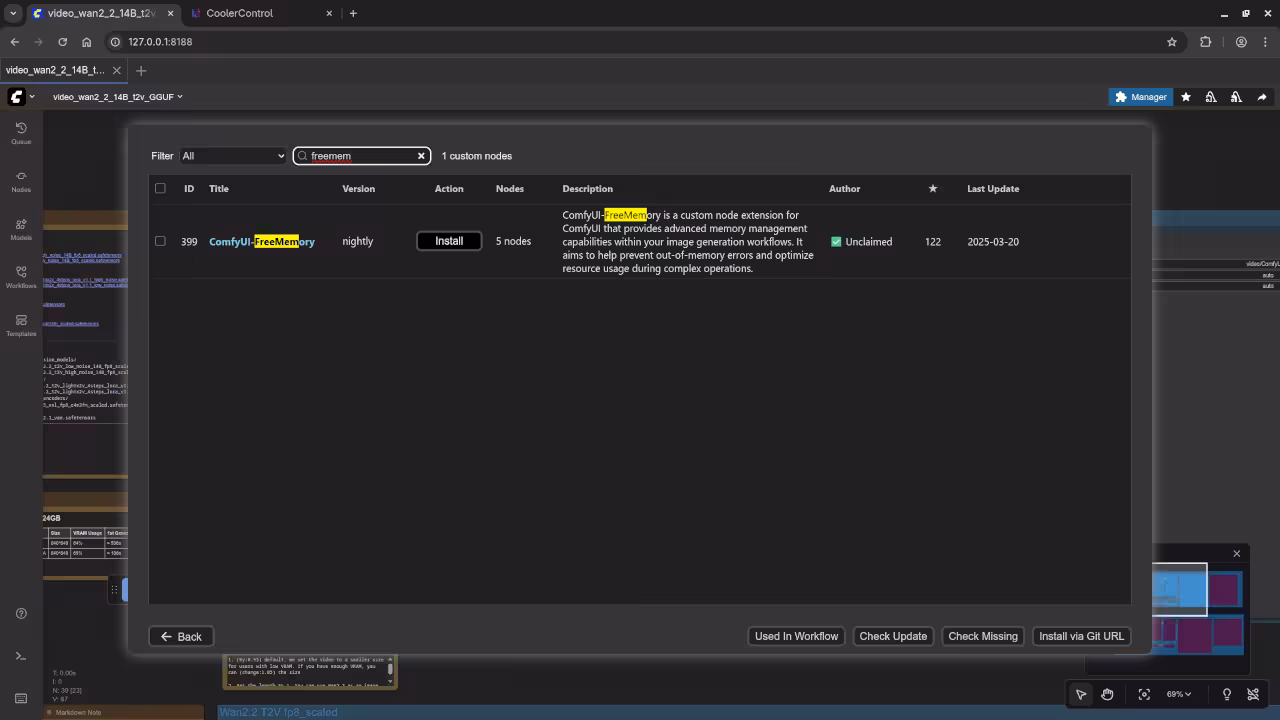Toggle link visibility icon in canvas toolbar
1280x720 pixels.
[1253, 694]
